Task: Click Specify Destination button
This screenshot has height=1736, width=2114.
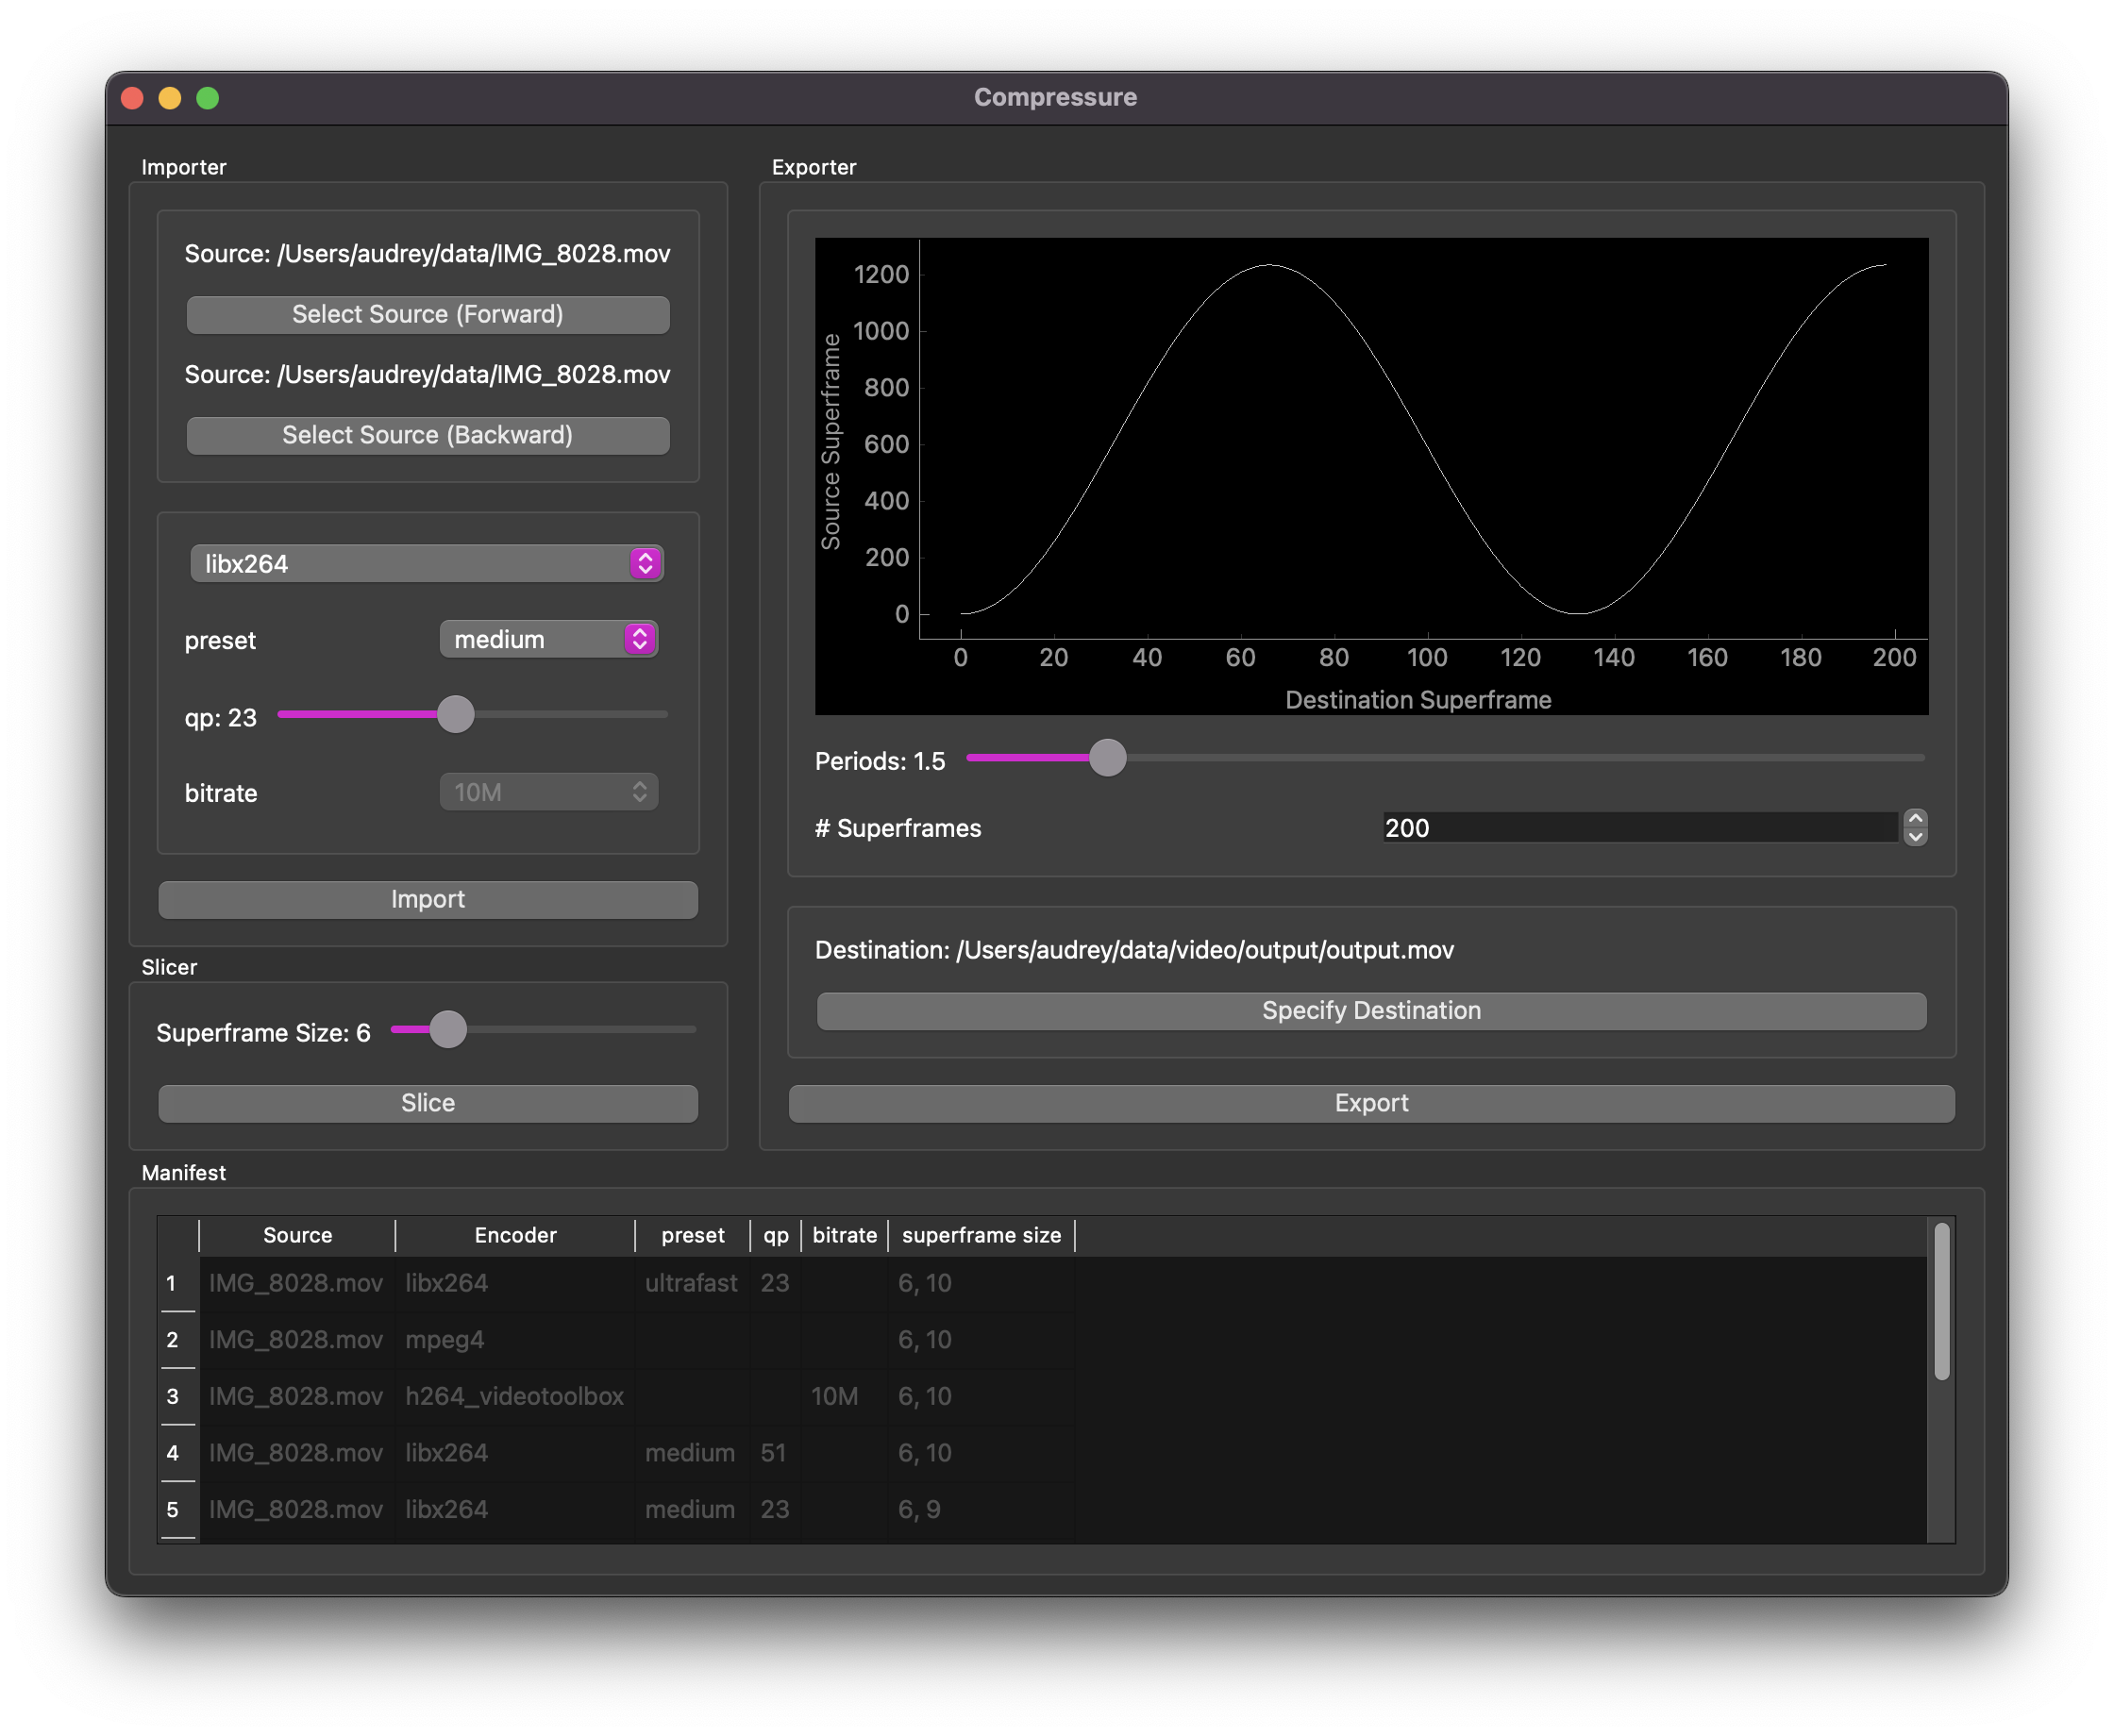Action: tap(1371, 1011)
